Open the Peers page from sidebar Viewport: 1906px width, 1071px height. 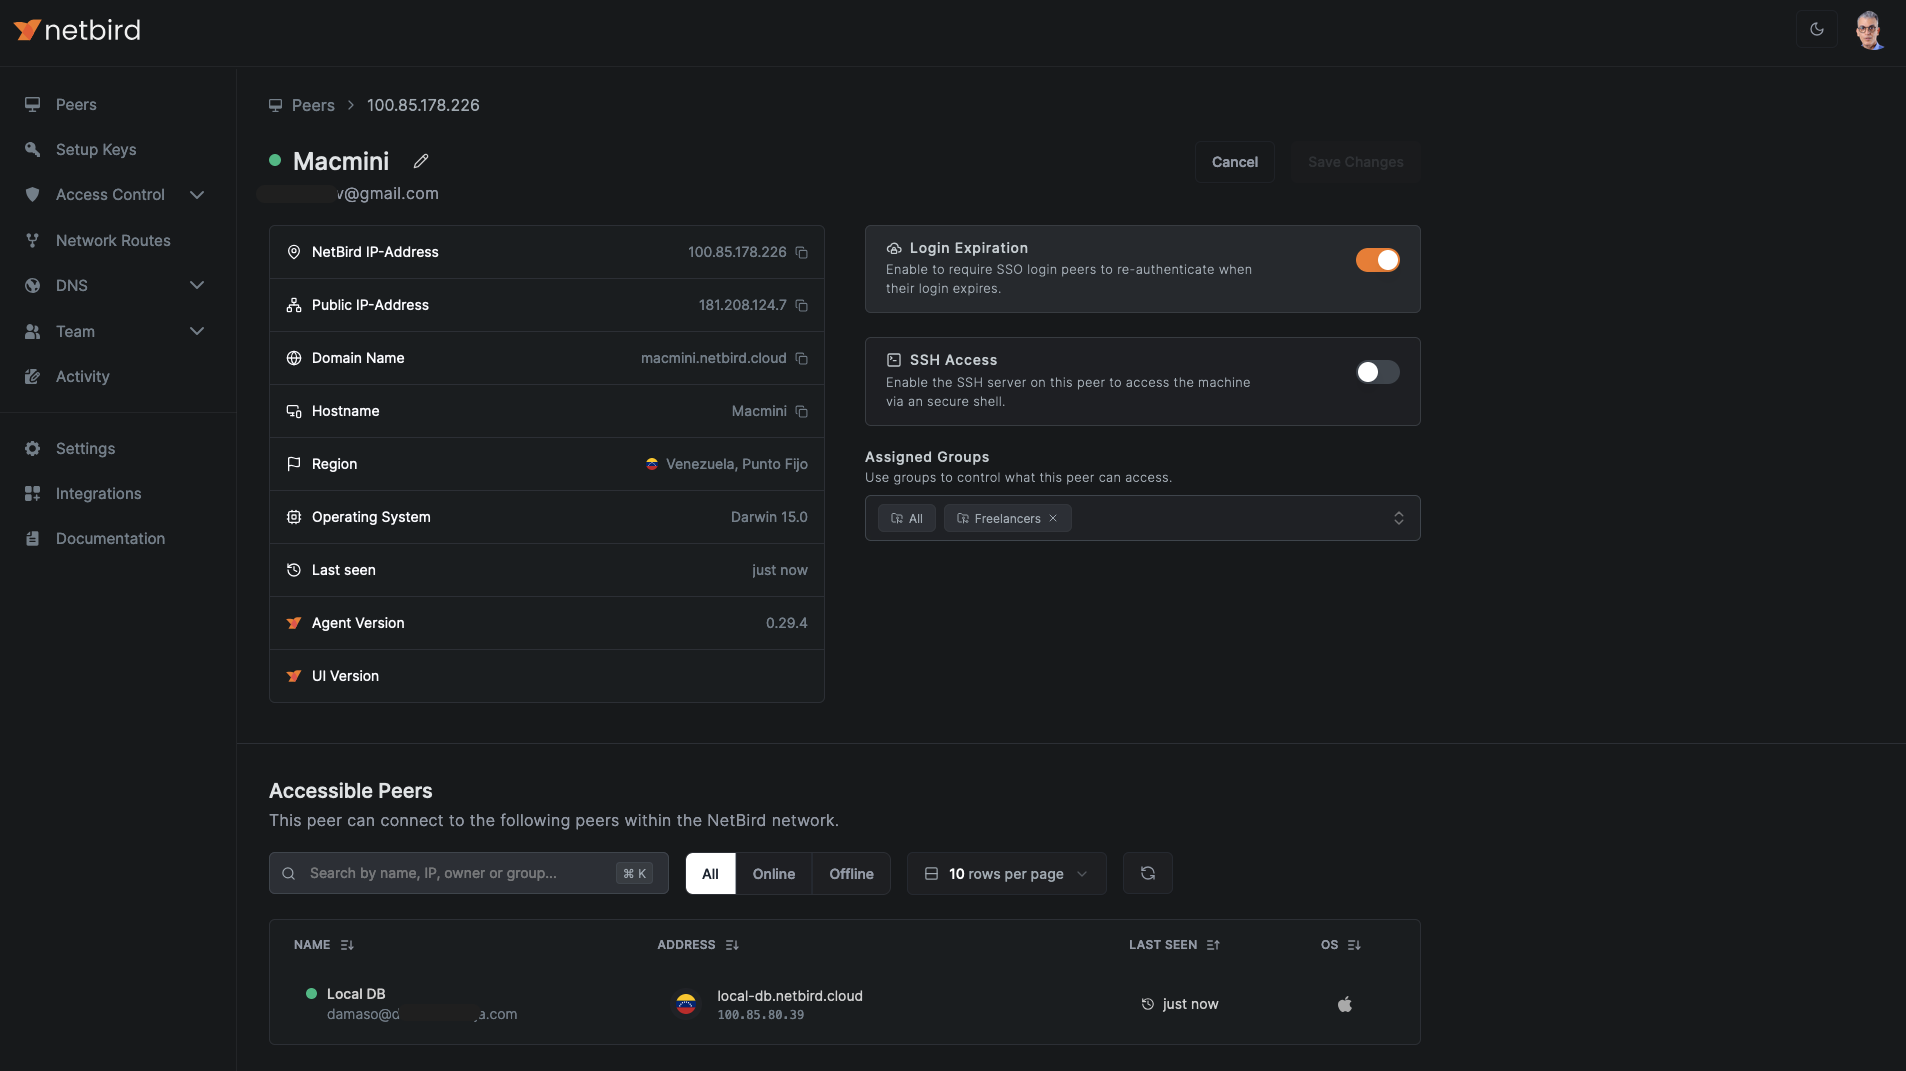click(x=75, y=104)
